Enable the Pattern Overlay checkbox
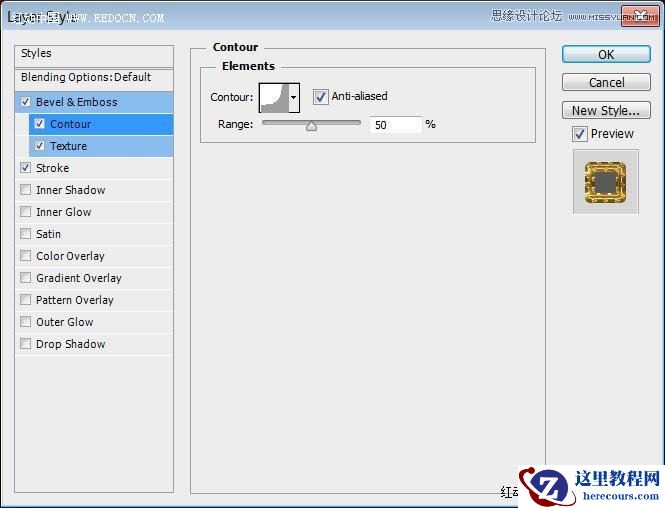The image size is (665, 508). coord(26,300)
